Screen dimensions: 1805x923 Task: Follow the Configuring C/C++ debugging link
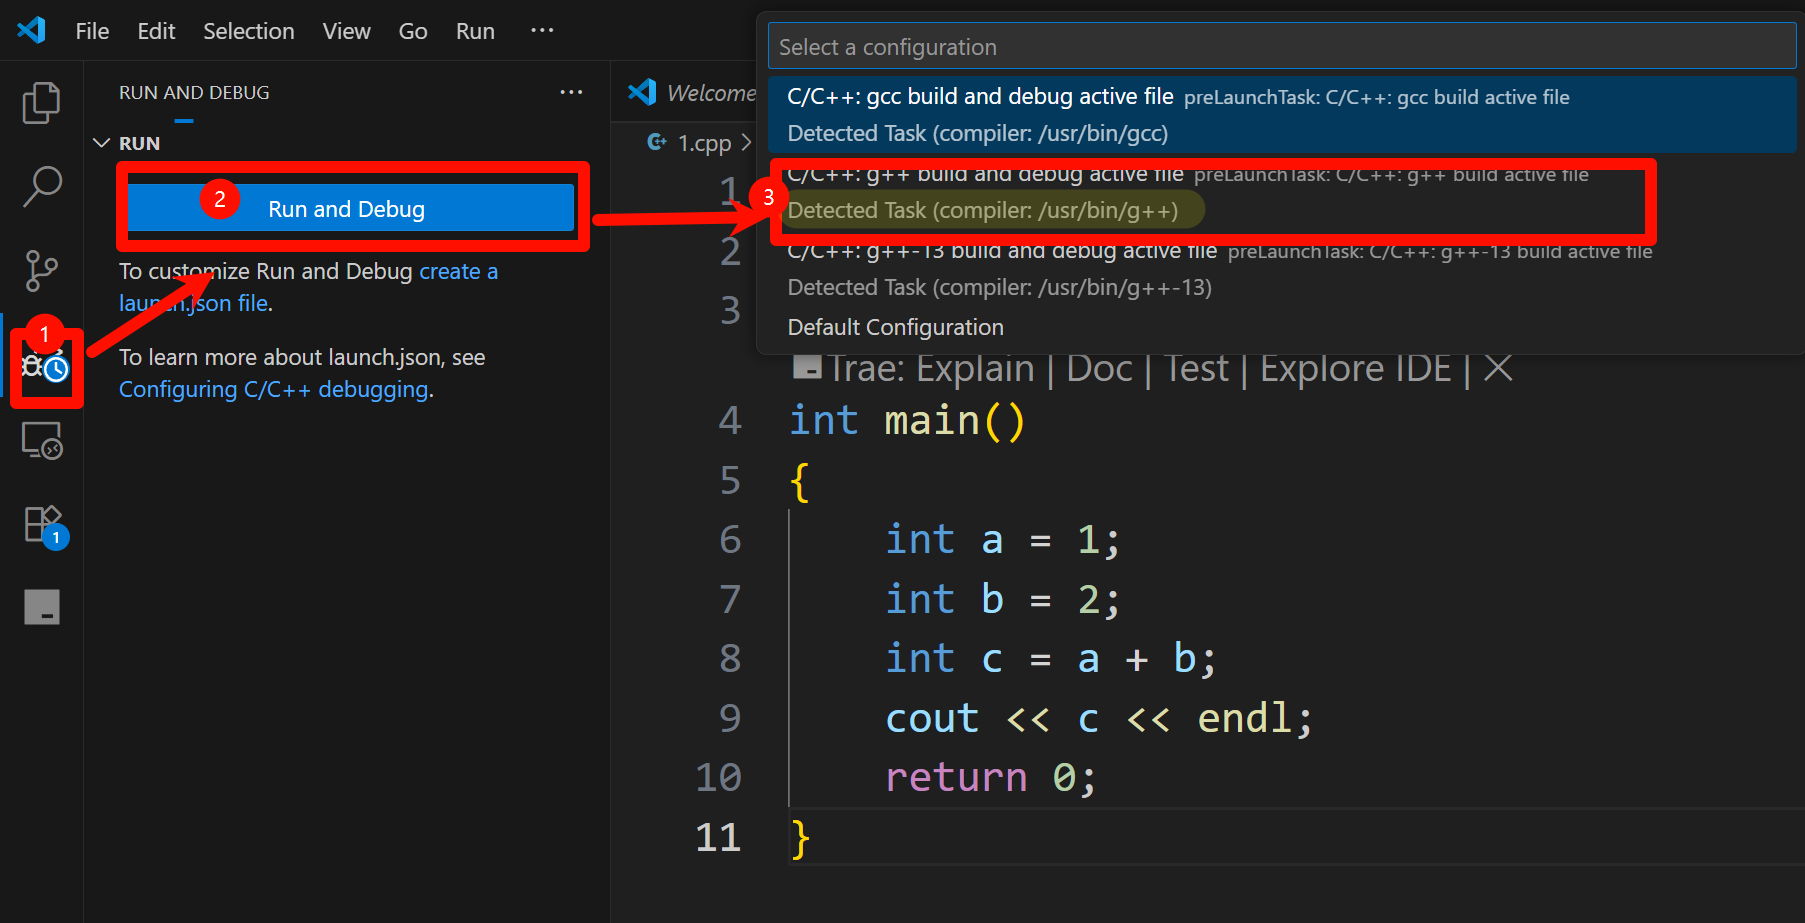273,389
